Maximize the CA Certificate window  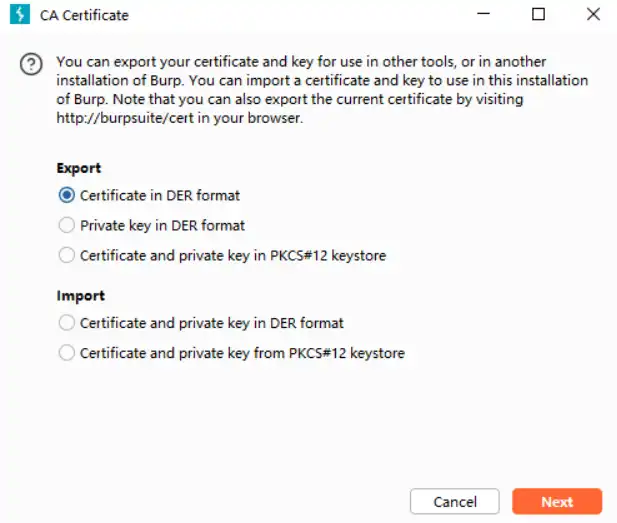538,14
